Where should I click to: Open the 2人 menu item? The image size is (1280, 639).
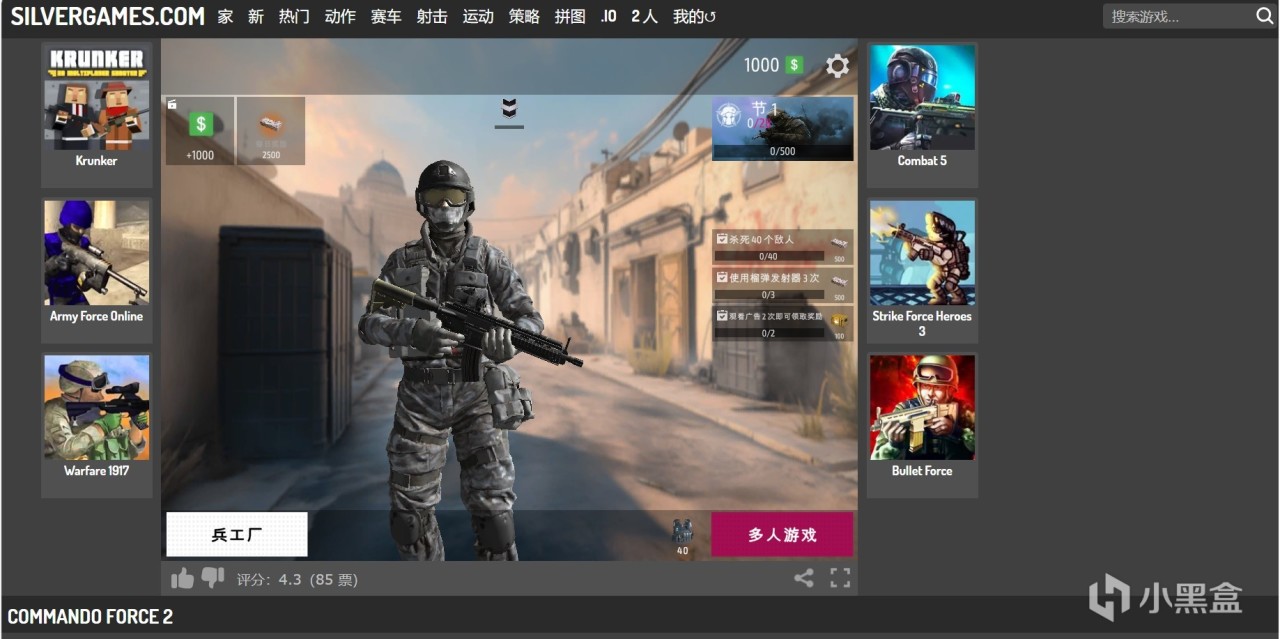click(645, 16)
